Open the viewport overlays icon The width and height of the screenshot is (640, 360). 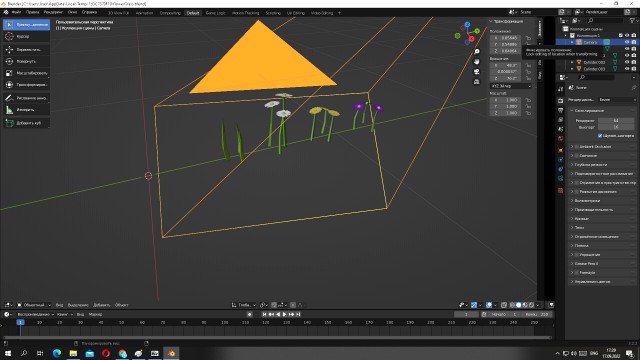pyautogui.click(x=489, y=305)
